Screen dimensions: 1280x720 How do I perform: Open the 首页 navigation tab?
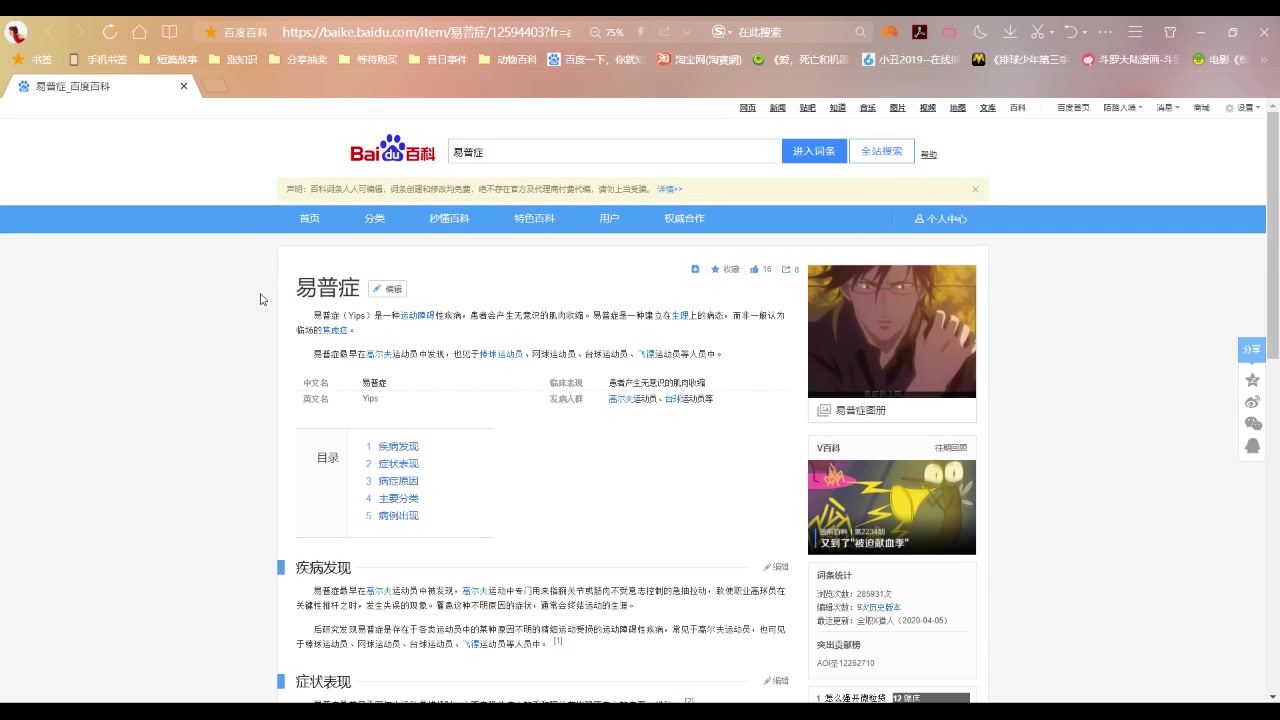click(310, 219)
